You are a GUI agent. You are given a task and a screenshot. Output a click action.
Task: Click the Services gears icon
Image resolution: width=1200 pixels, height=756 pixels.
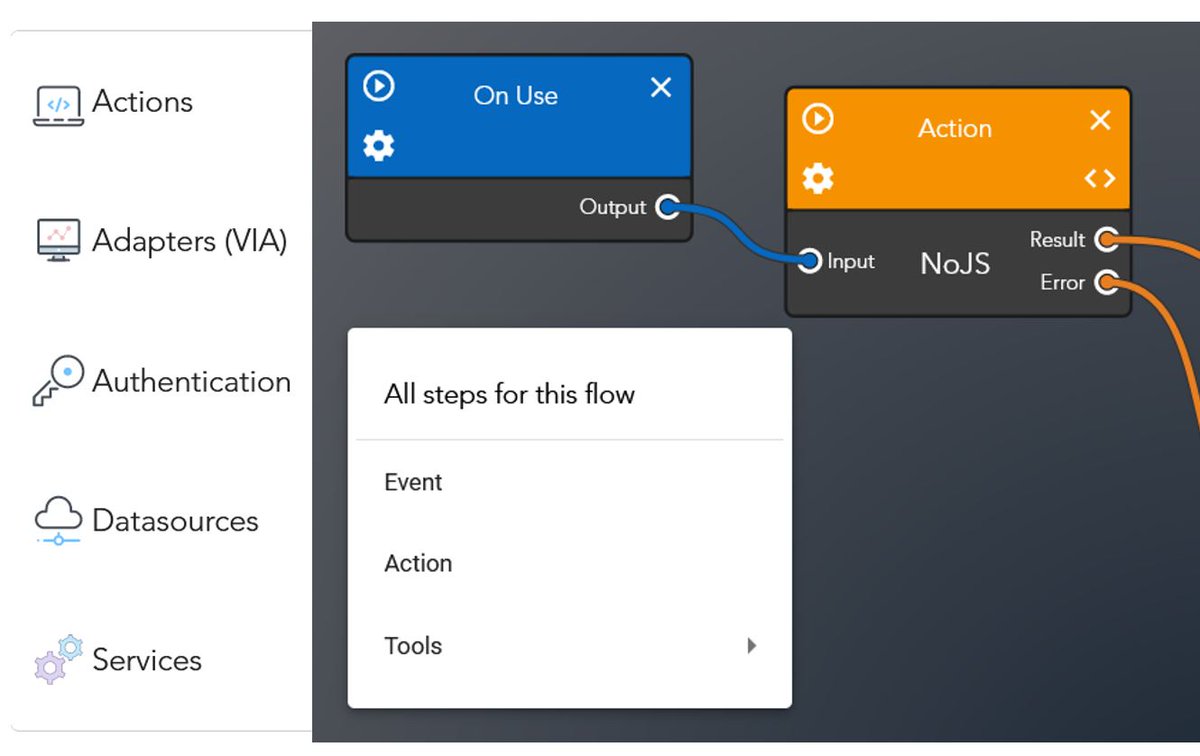click(58, 659)
